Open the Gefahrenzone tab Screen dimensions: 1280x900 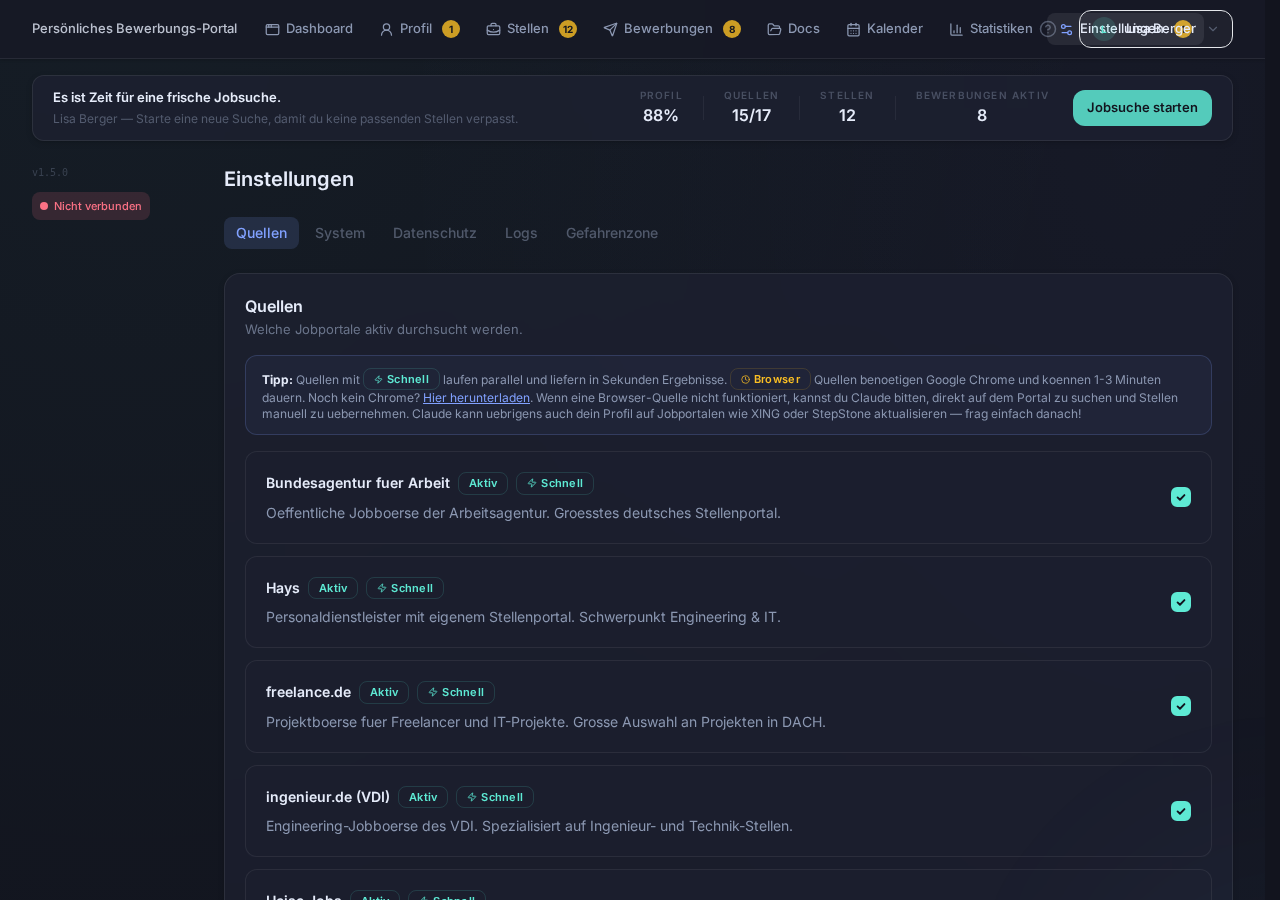click(612, 233)
